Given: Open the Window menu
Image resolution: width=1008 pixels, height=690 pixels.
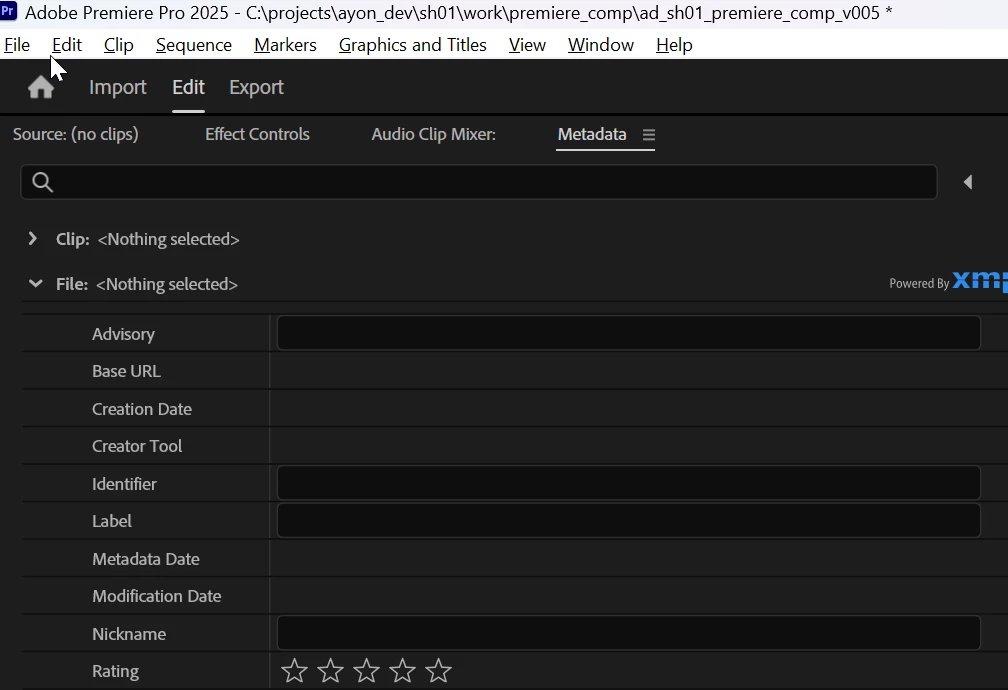Looking at the screenshot, I should tap(601, 45).
